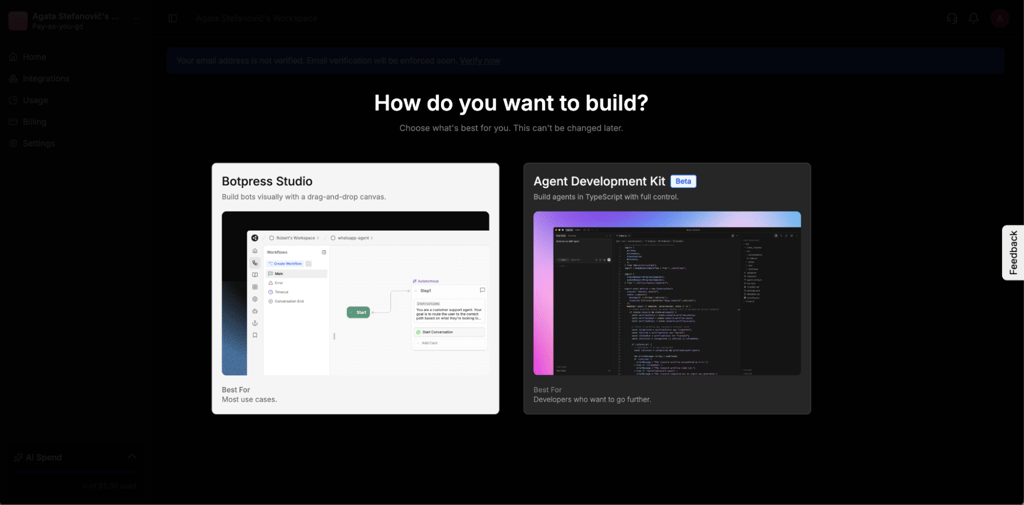
Task: Click "How do you want to build?" heading
Action: tap(511, 103)
